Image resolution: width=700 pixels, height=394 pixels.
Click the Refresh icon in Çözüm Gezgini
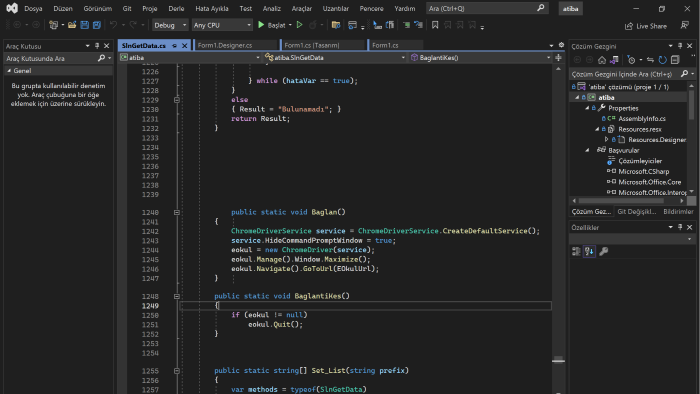click(662, 60)
